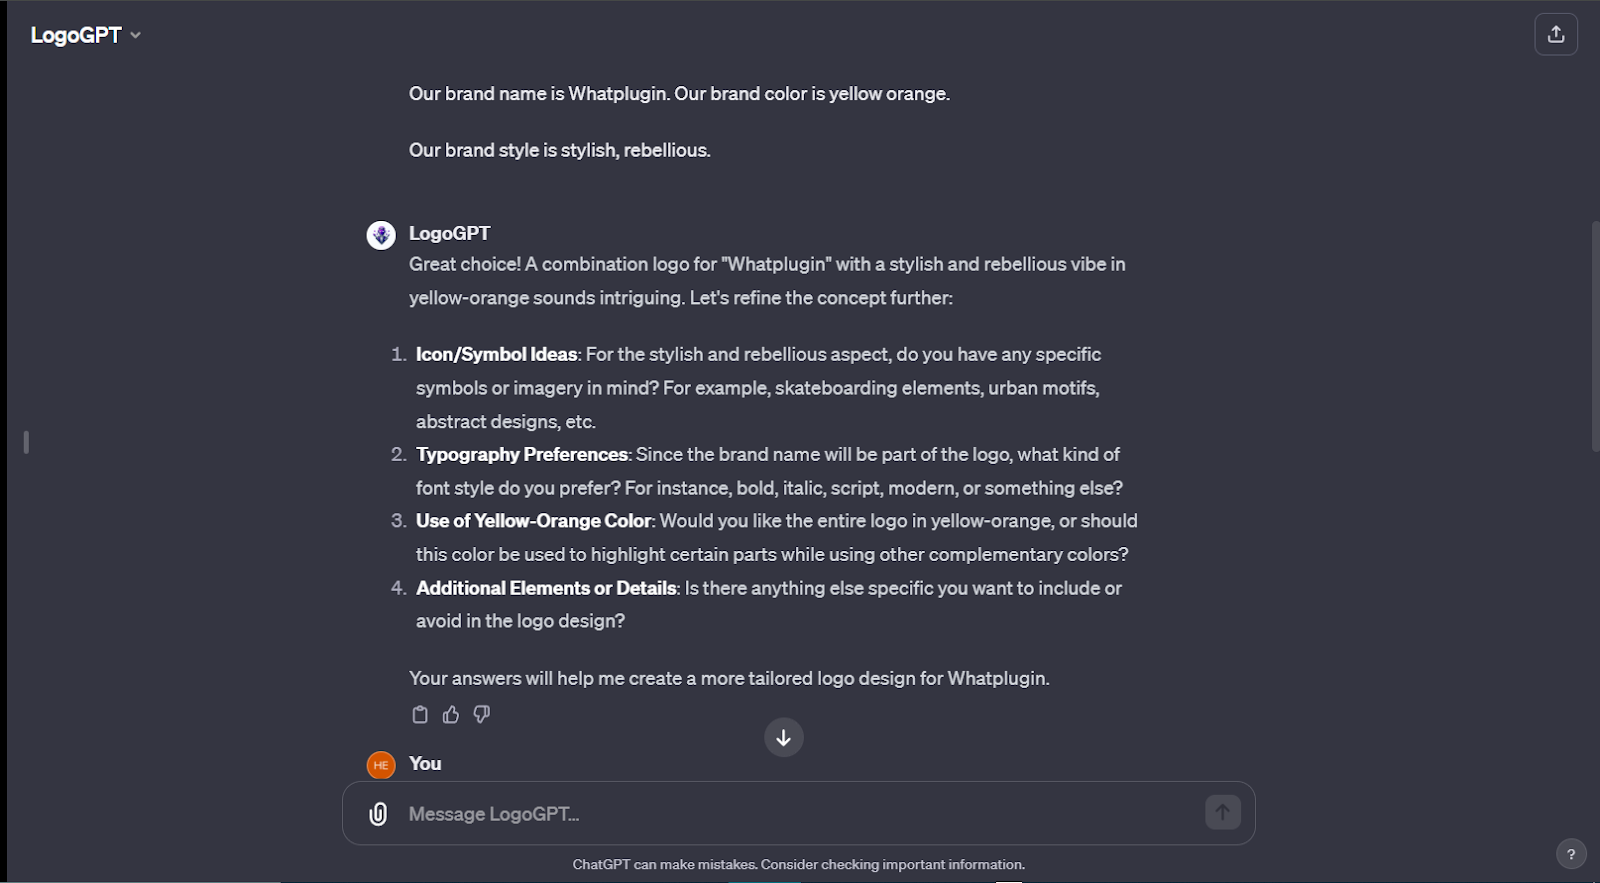Screen dimensions: 1600x883
Task: Copy the LogoGPT response
Action: [420, 714]
